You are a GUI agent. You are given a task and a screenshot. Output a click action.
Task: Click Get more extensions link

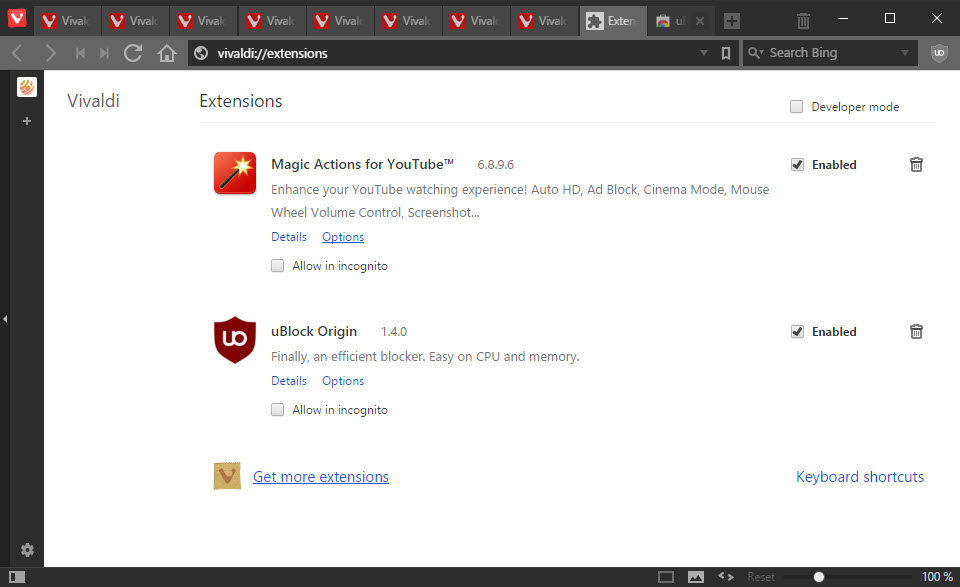pyautogui.click(x=321, y=477)
